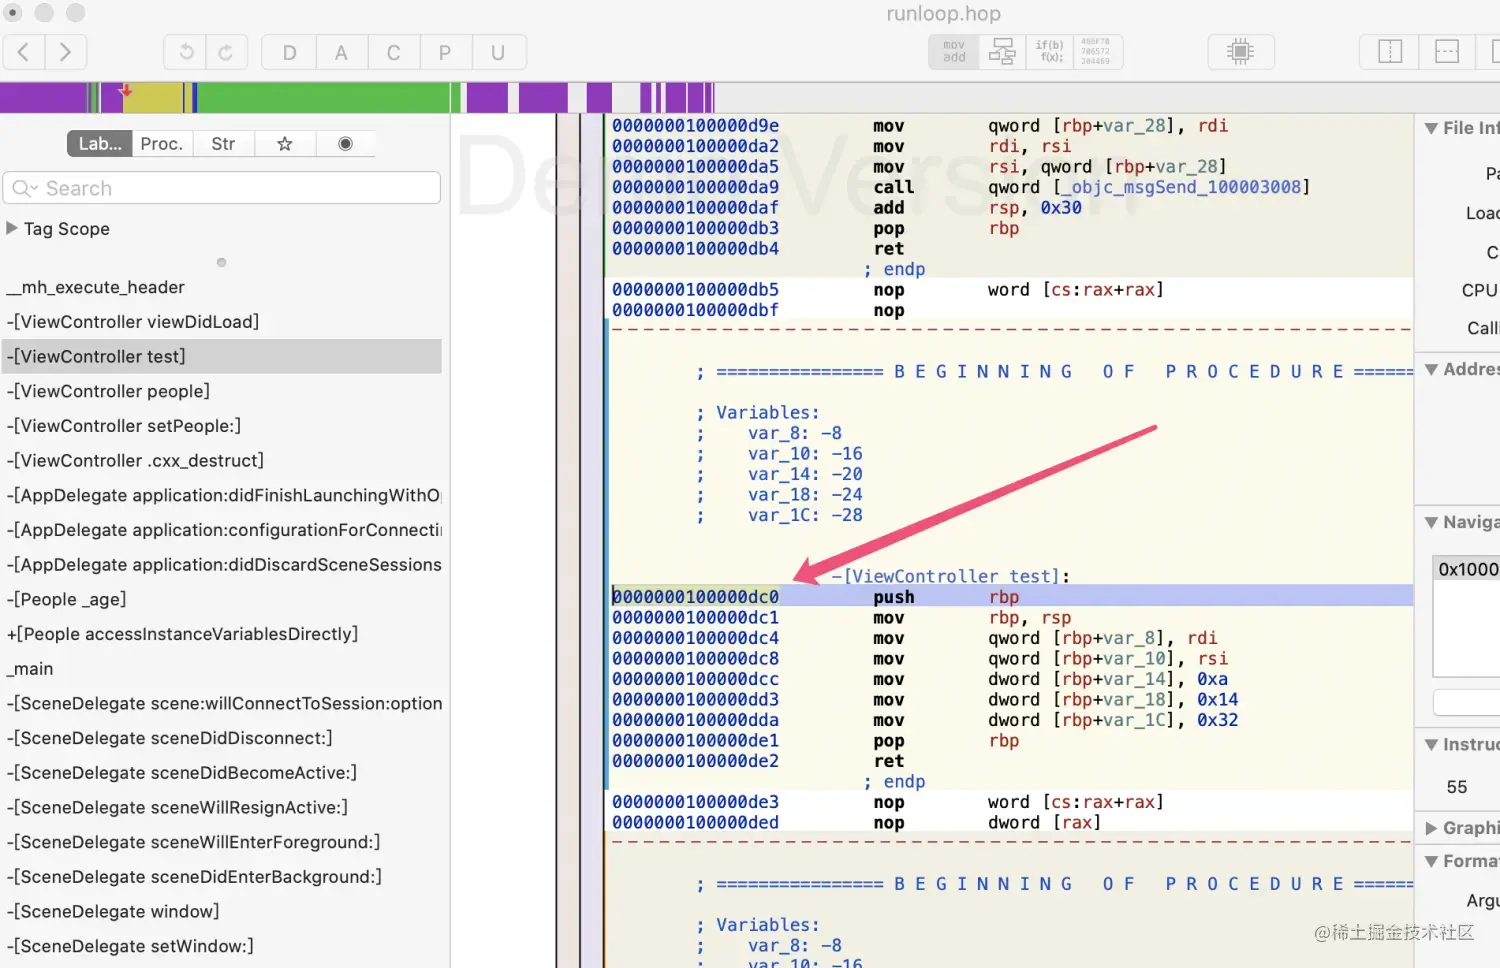Expand the Tag Scope disclosure triangle

point(12,228)
